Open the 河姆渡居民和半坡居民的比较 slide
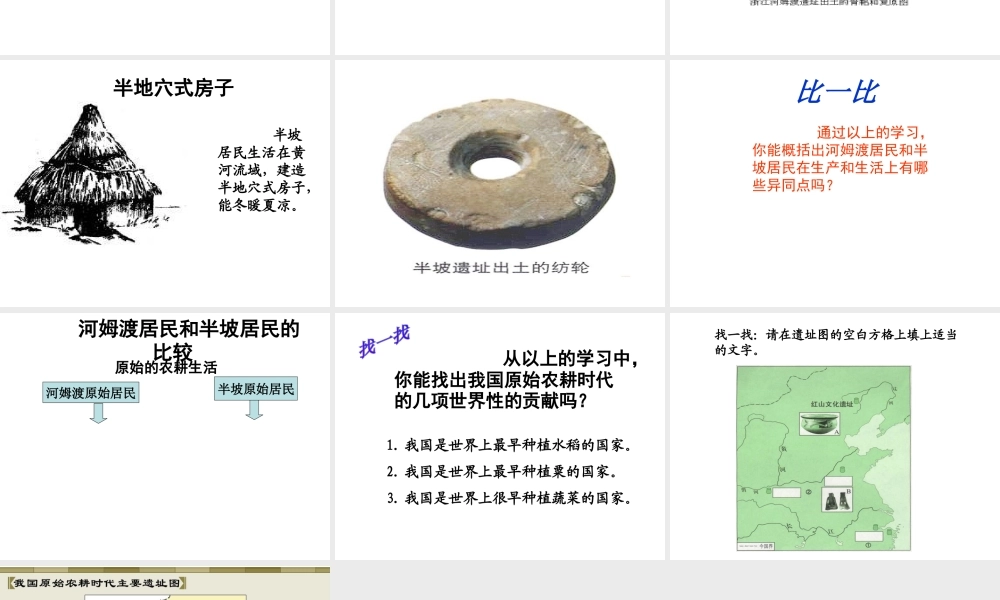Screen dimensions: 1000x600 [165, 436]
